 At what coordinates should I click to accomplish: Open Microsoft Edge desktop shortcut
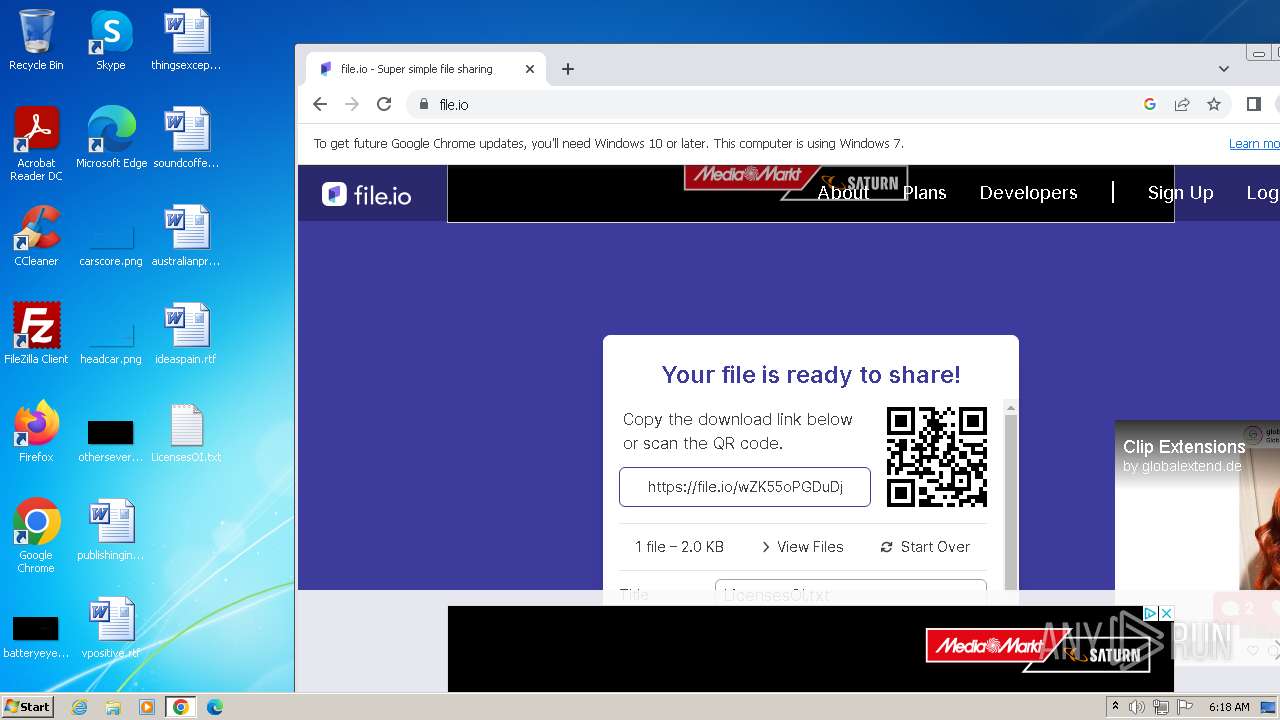[111, 138]
